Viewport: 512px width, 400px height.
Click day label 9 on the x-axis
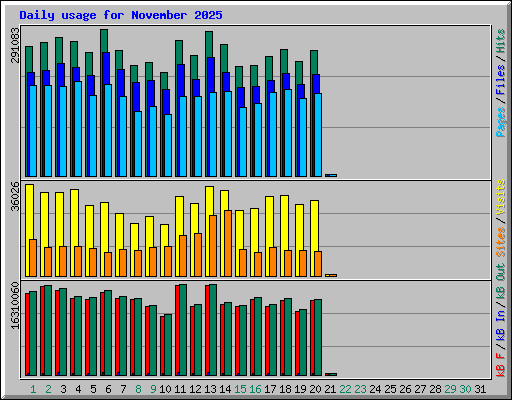[153, 389]
